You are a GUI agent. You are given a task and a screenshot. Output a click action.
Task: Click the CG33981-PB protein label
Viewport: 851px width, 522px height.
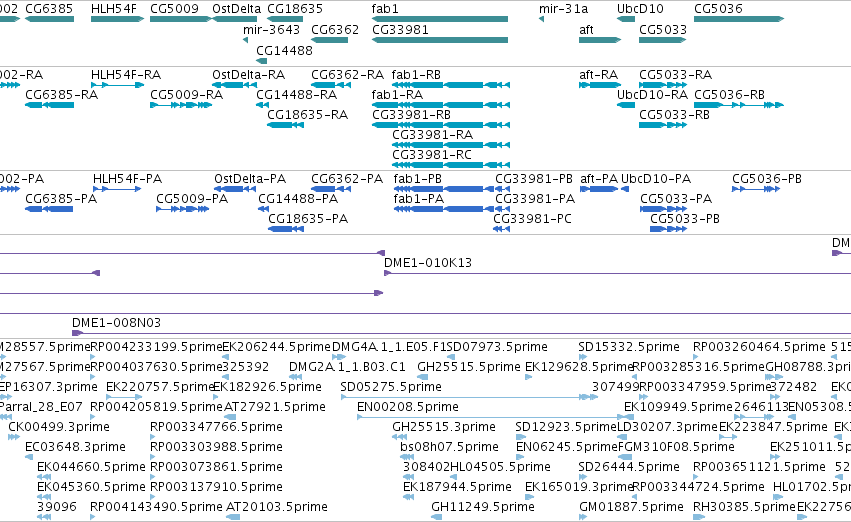534,179
